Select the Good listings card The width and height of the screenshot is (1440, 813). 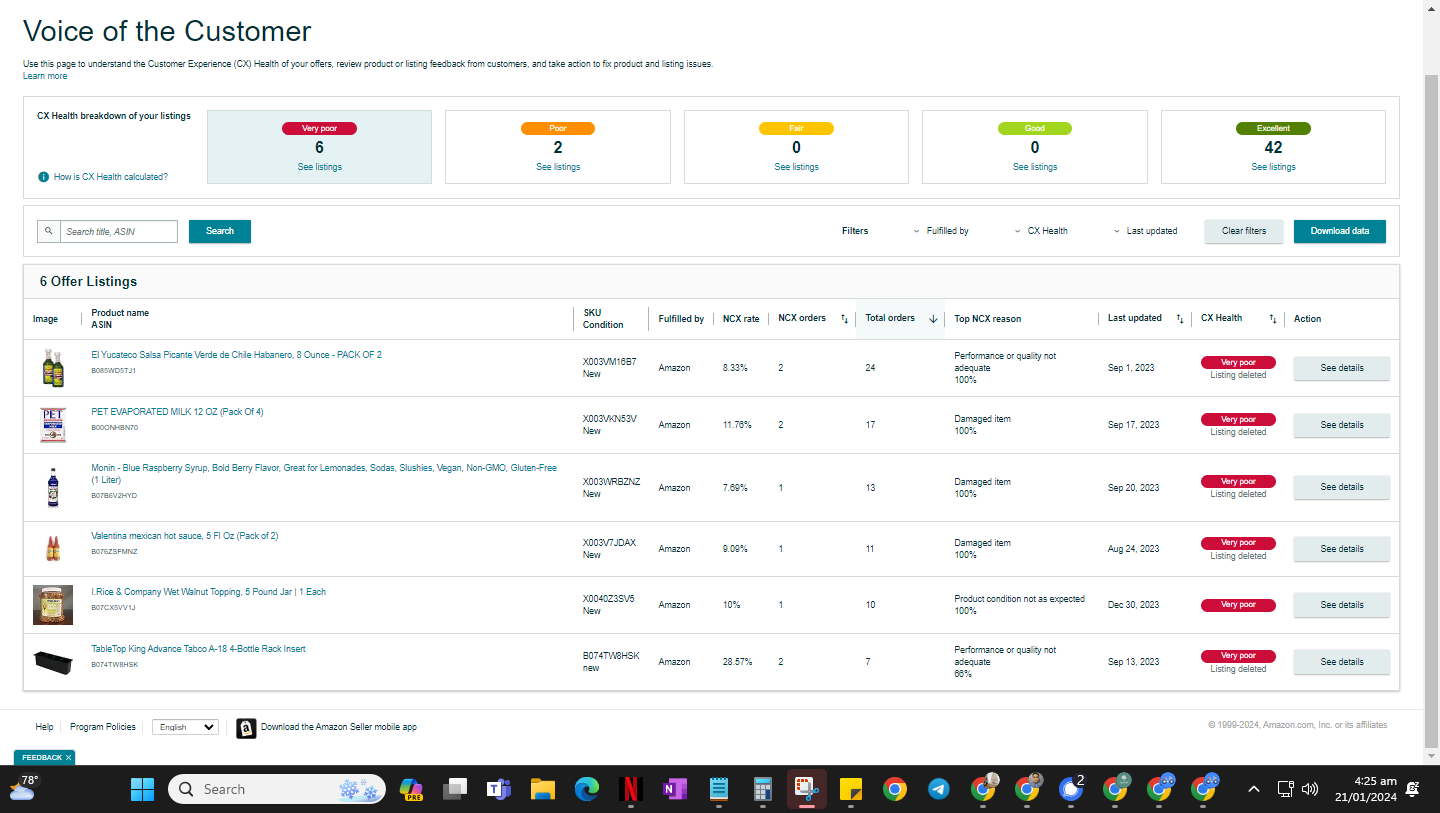(1034, 147)
